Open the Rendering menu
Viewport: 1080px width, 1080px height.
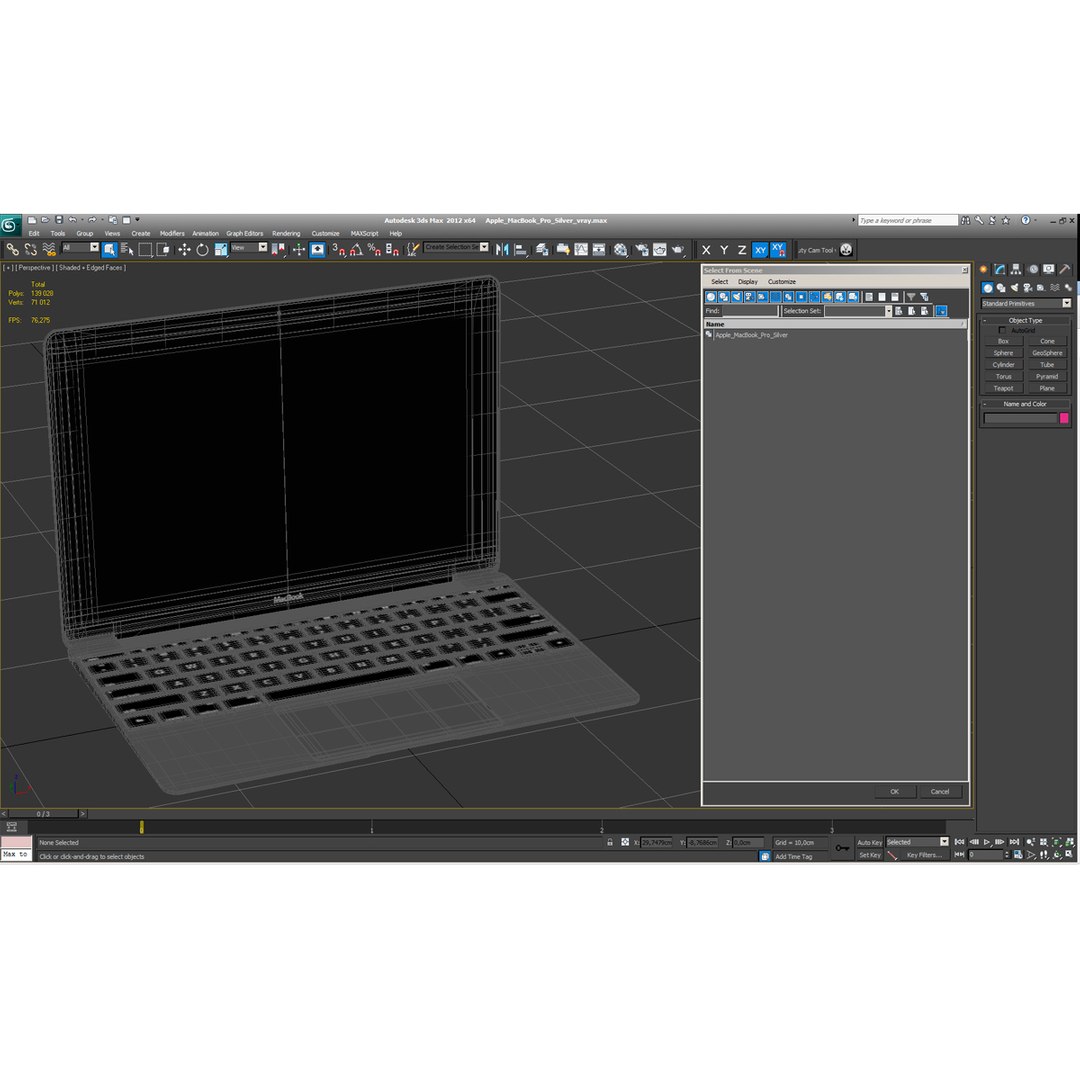[286, 233]
